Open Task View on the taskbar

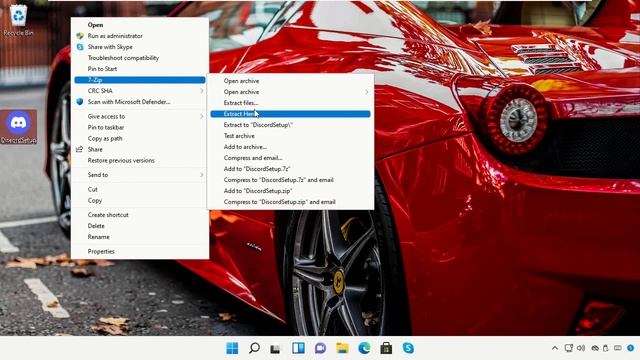(x=276, y=349)
